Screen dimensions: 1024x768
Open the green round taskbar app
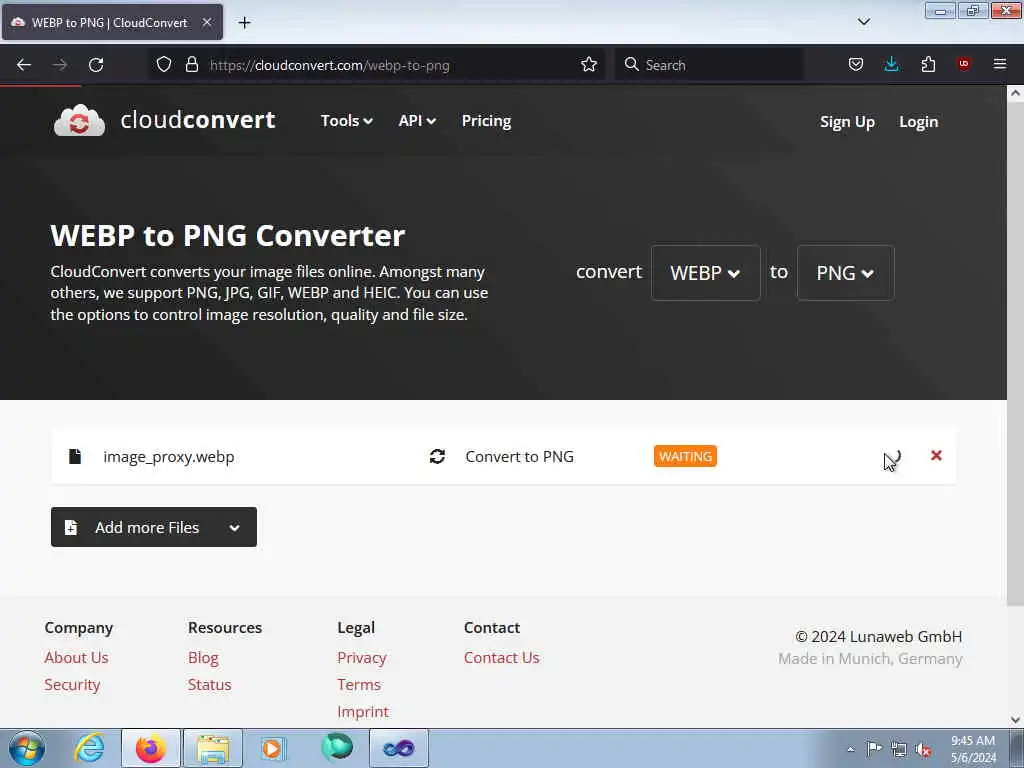point(337,748)
